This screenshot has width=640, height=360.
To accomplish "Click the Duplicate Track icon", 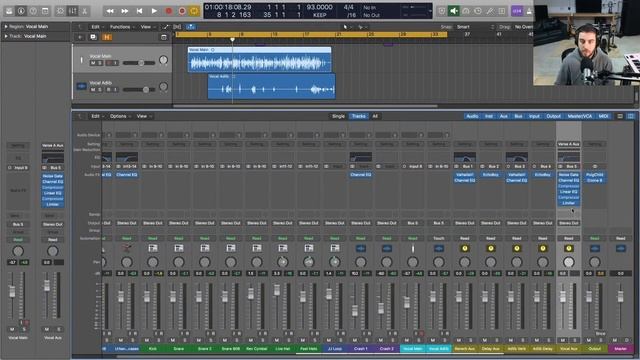I will 93,37.
